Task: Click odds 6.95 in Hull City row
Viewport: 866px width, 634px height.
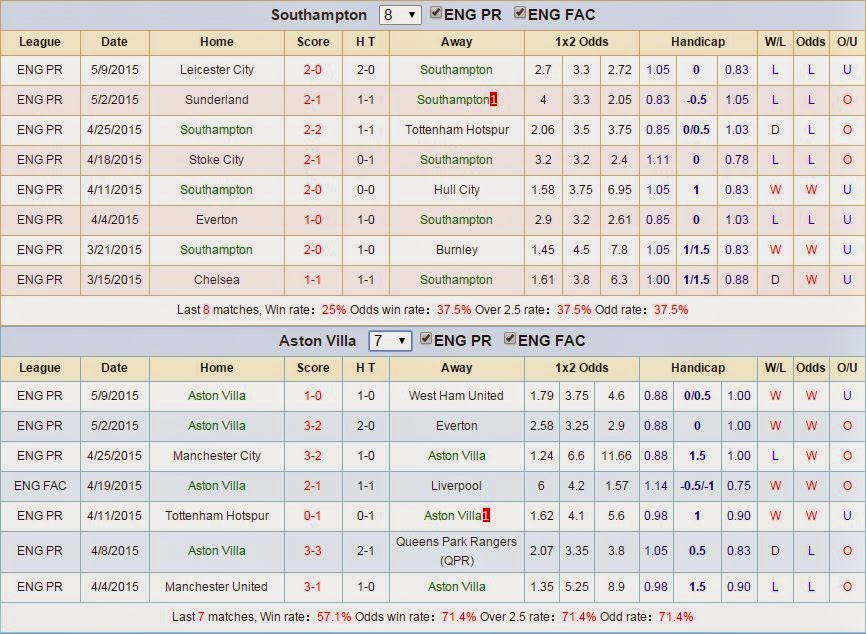Action: click(619, 189)
